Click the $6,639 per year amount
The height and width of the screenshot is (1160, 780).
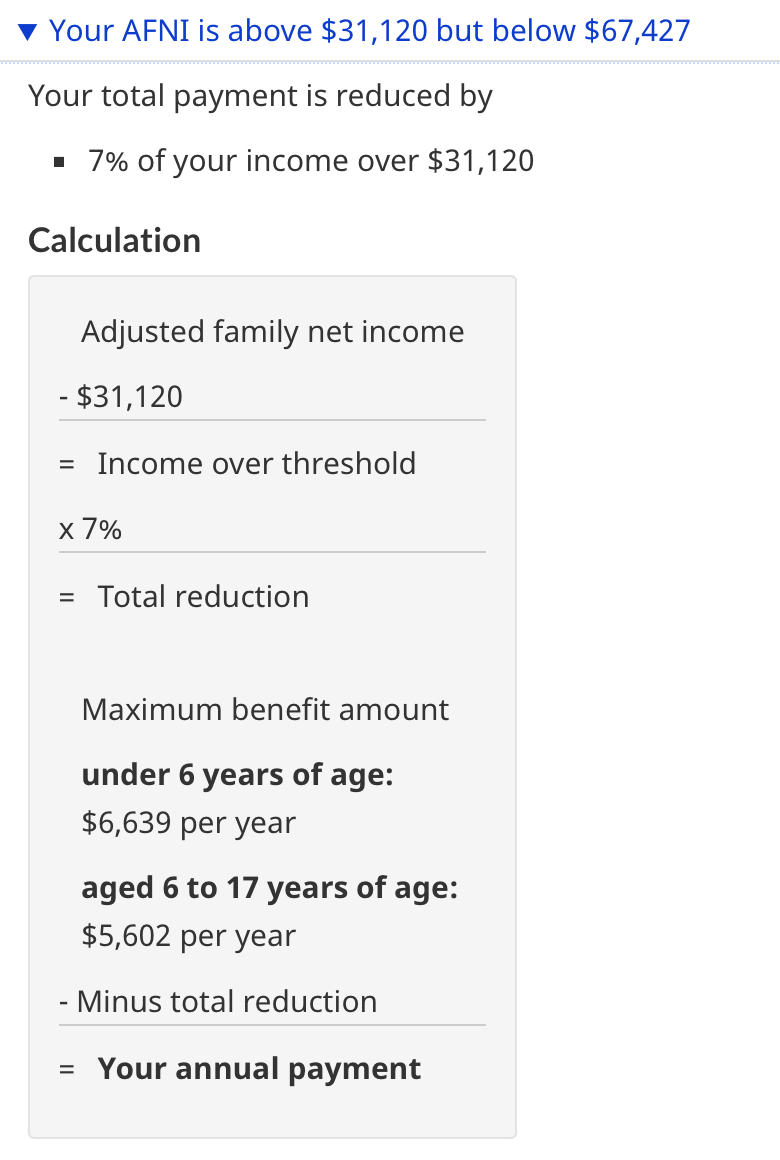pyautogui.click(x=189, y=823)
